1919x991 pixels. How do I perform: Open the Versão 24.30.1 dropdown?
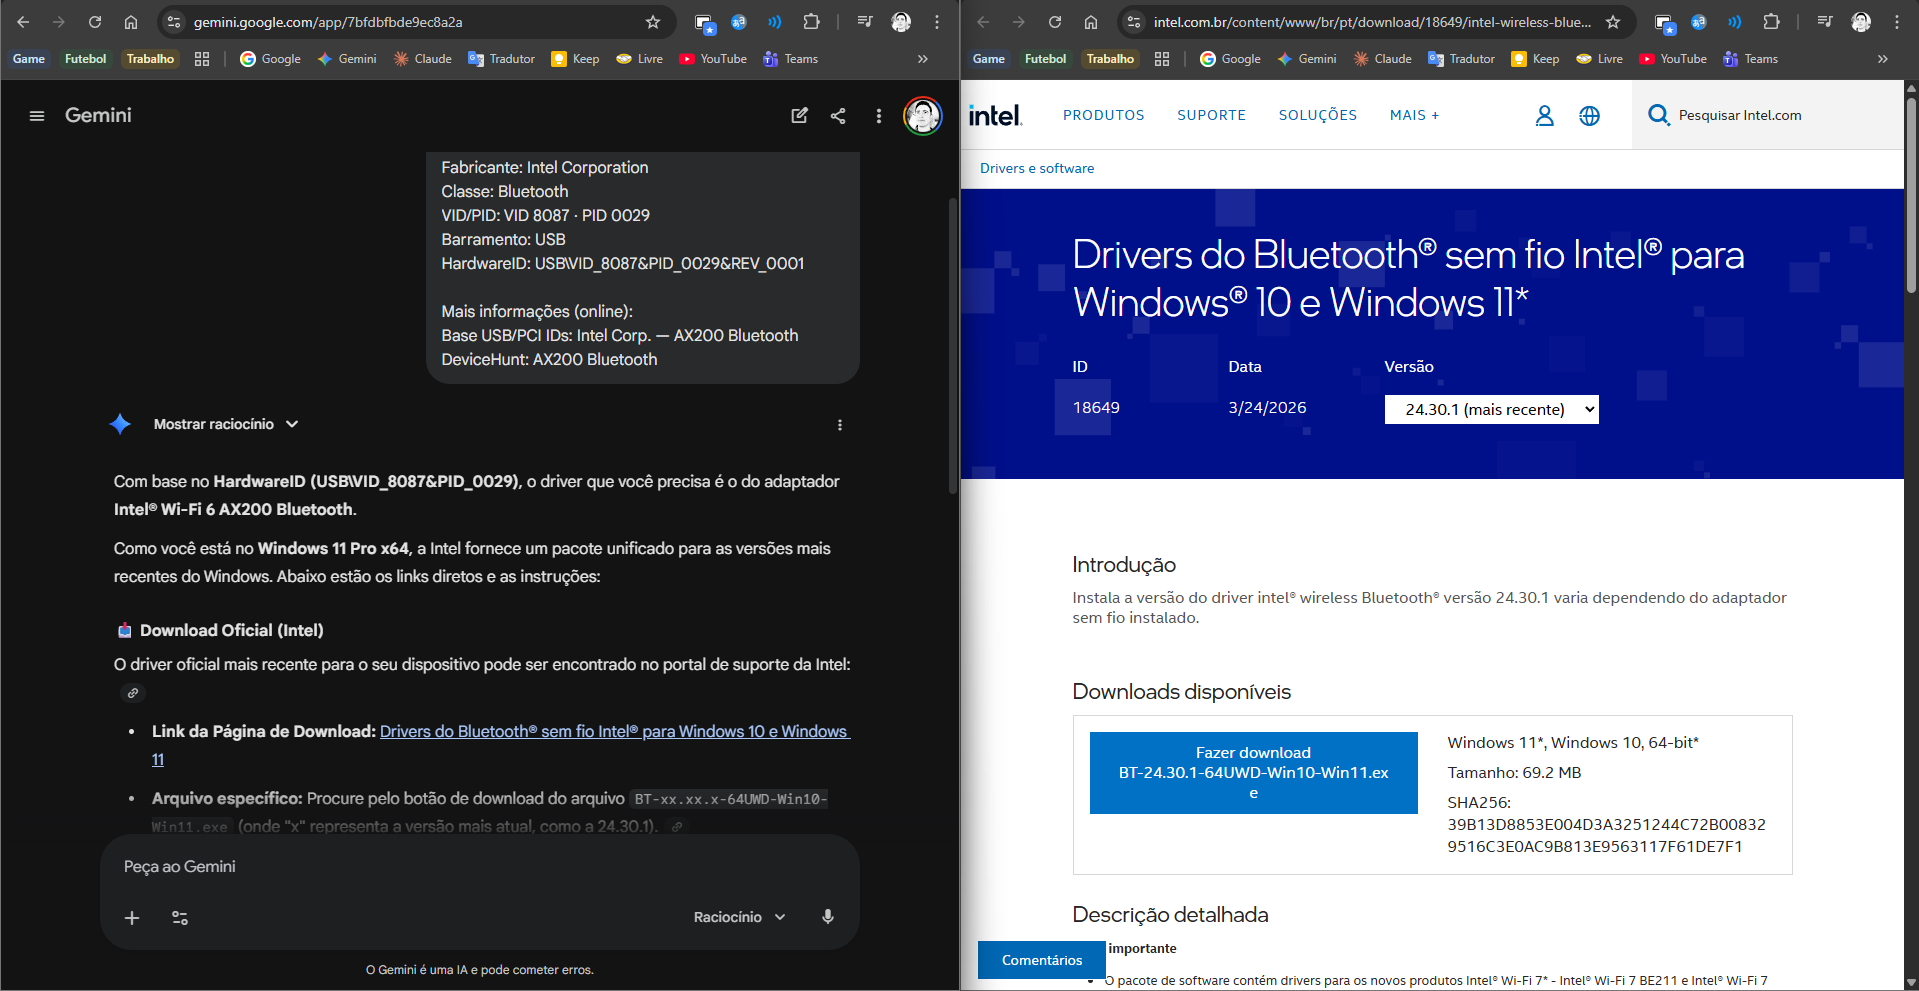coord(1491,409)
